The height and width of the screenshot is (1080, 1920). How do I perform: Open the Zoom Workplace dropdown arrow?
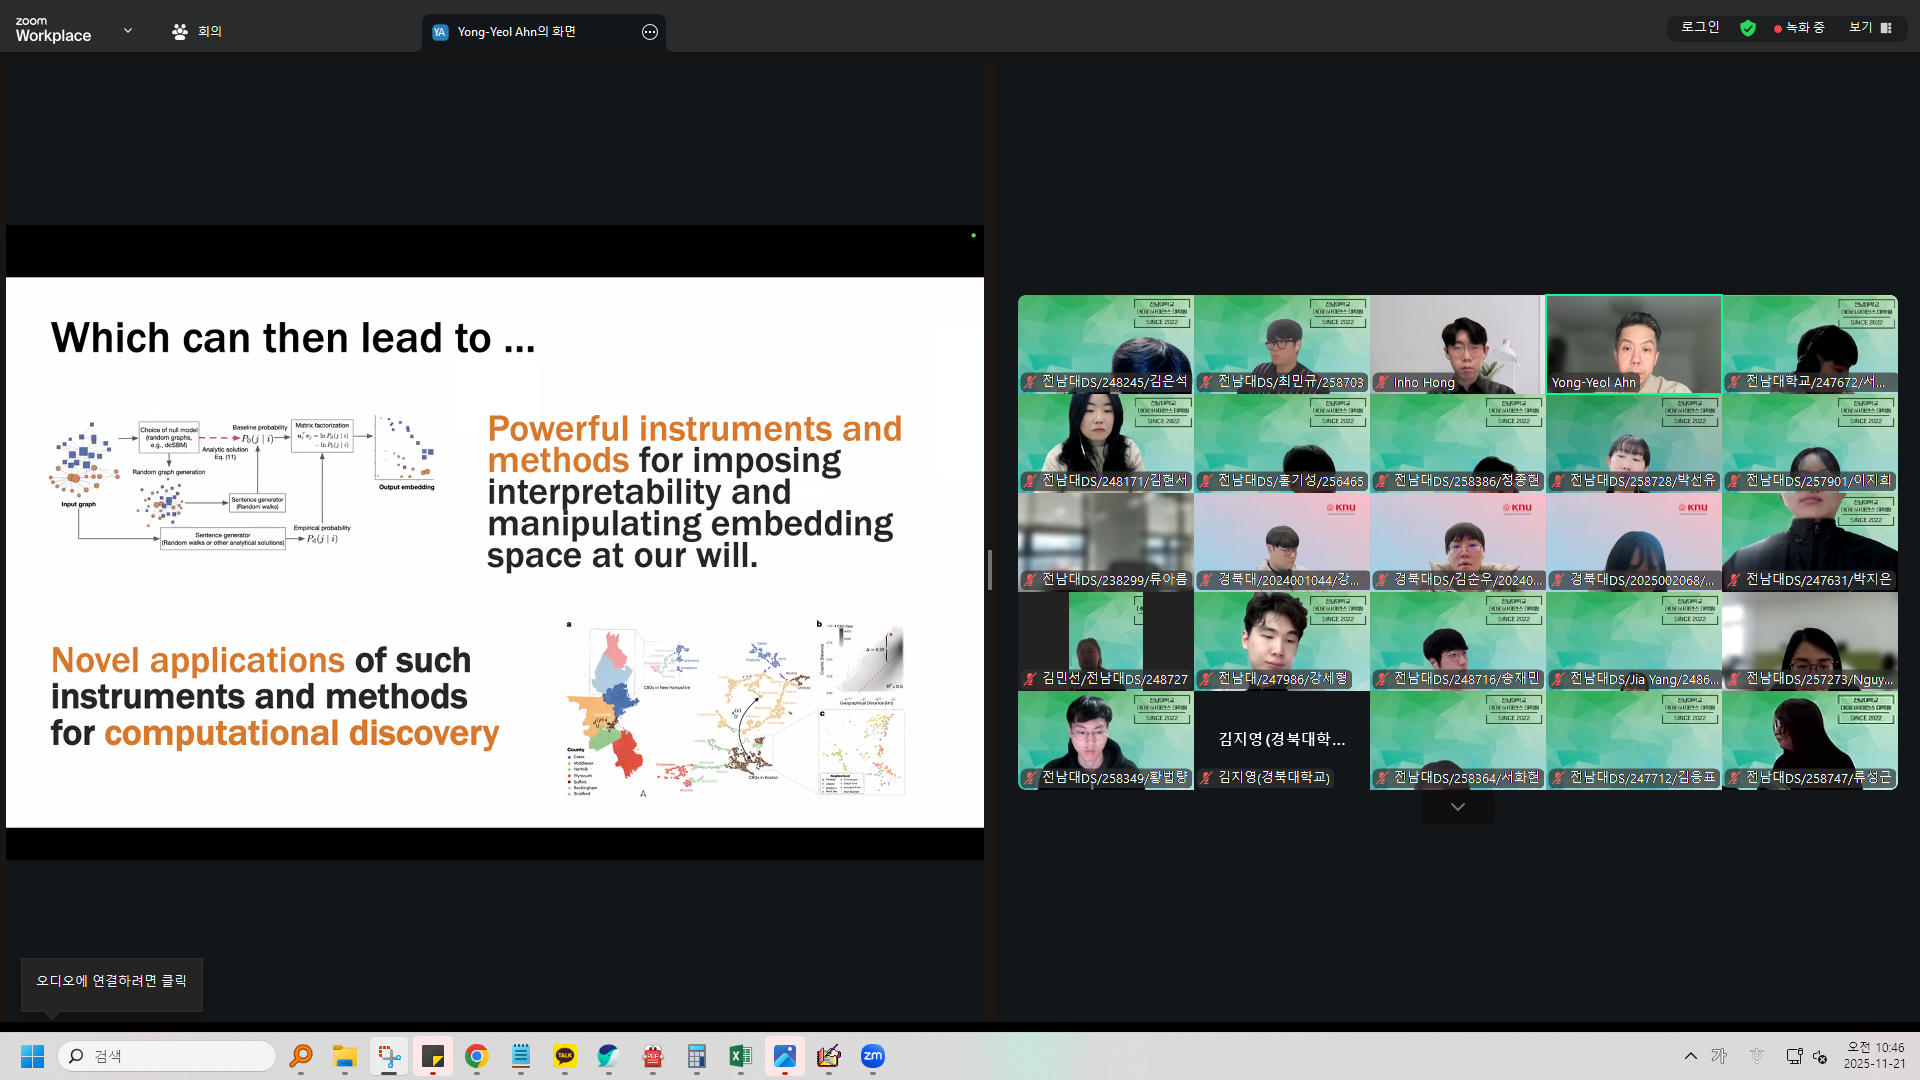[127, 31]
